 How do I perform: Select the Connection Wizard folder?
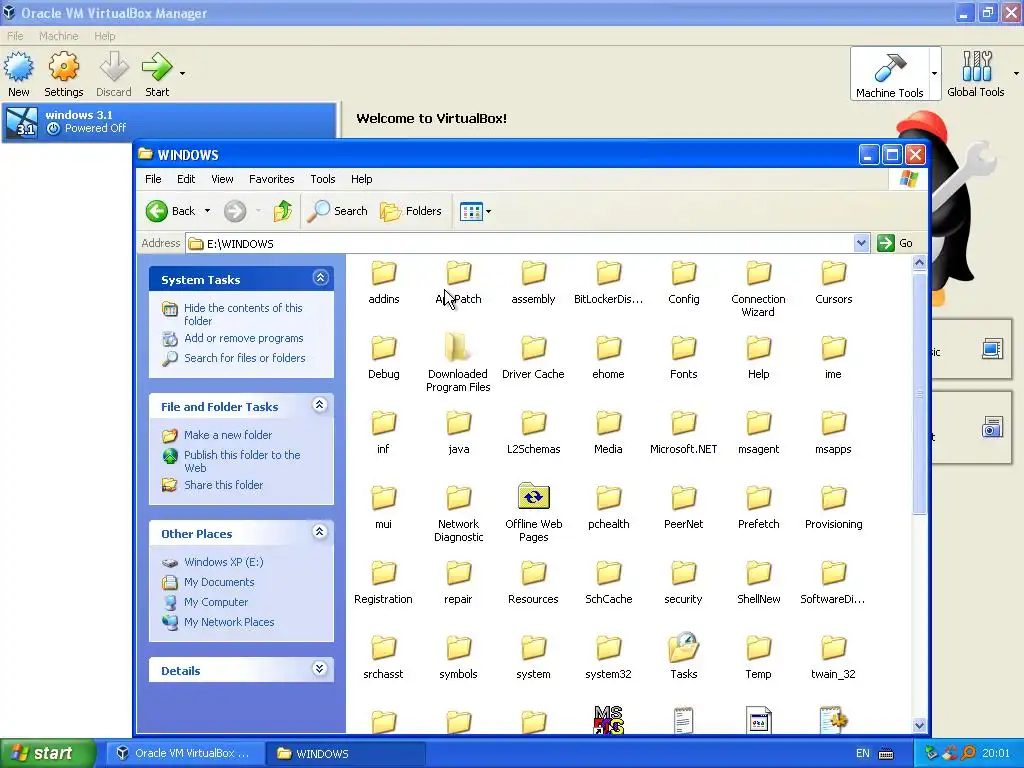tap(758, 289)
